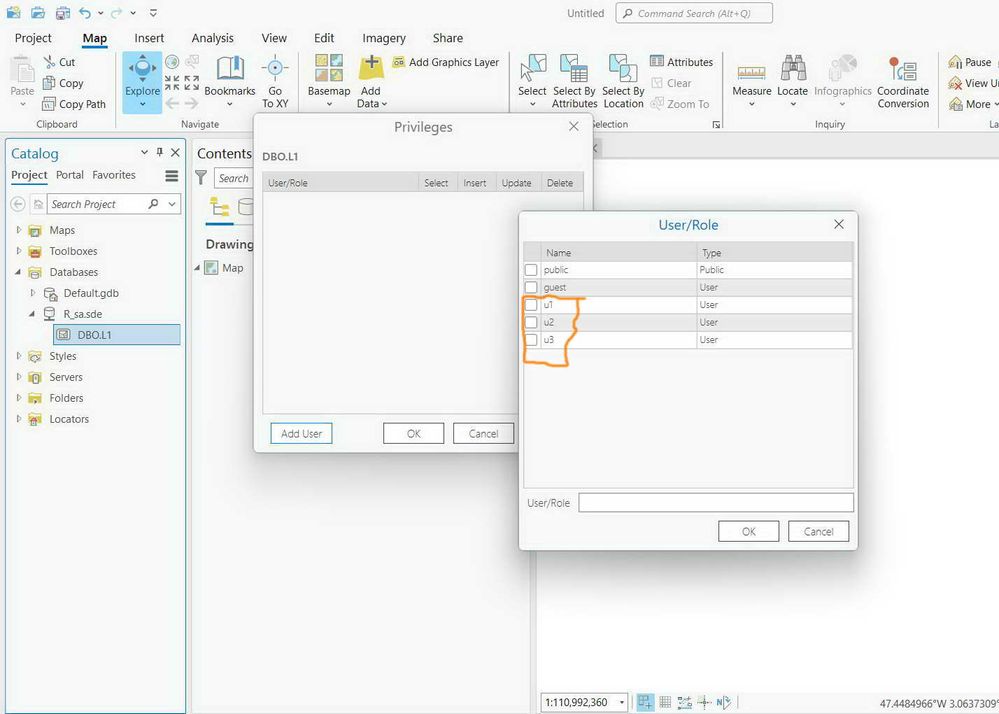Collapse the Databases node
The width and height of the screenshot is (999, 714).
(18, 272)
